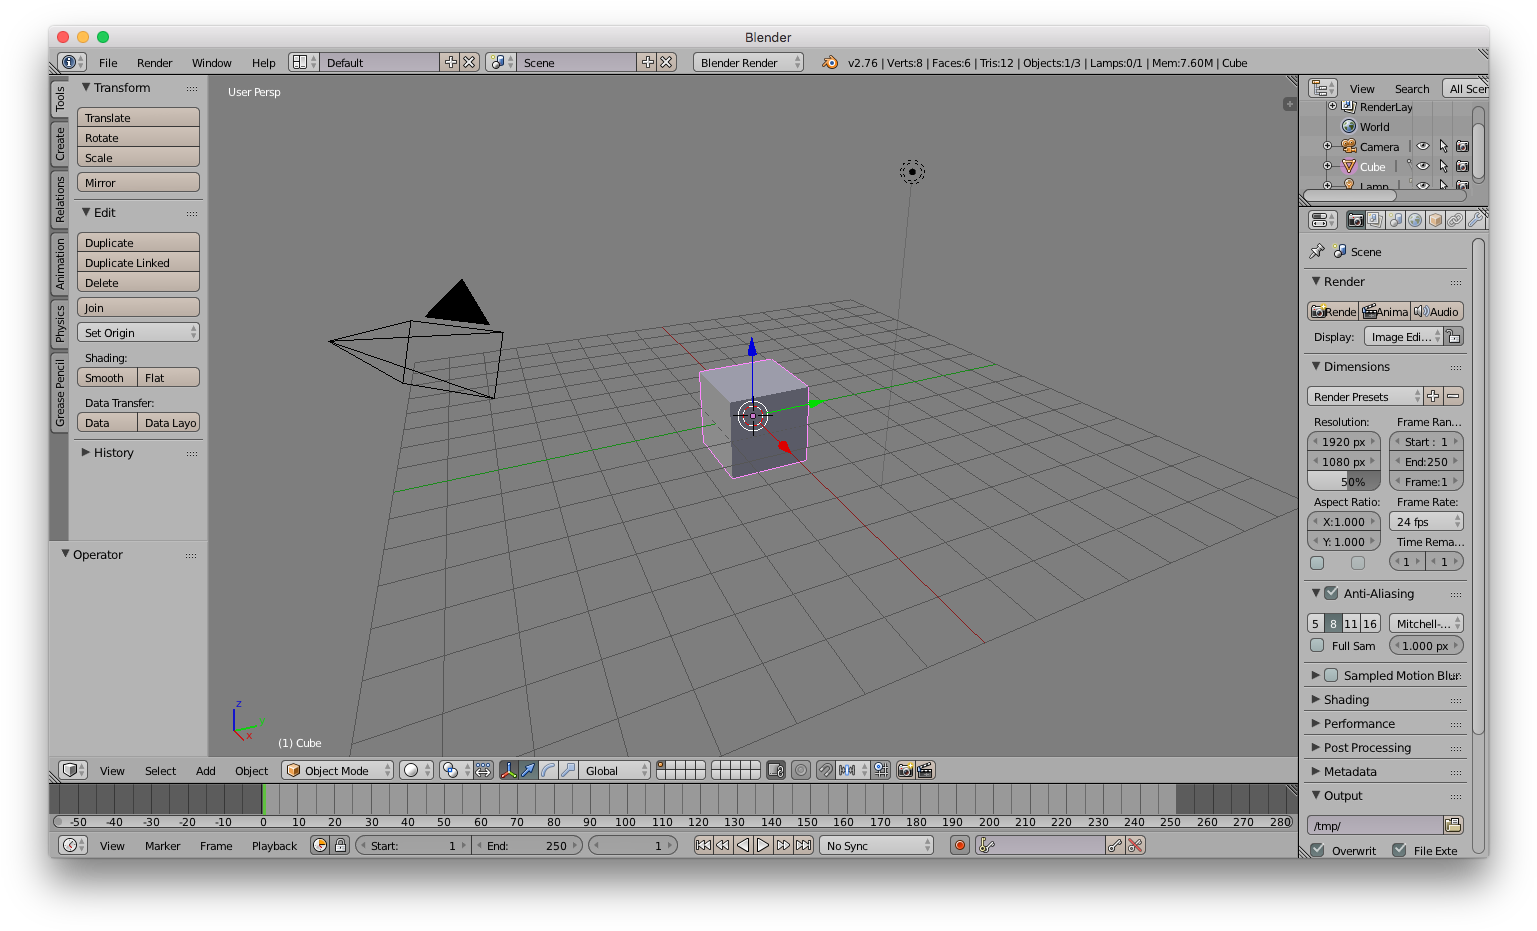Open the Object Mode dropdown

[337, 771]
